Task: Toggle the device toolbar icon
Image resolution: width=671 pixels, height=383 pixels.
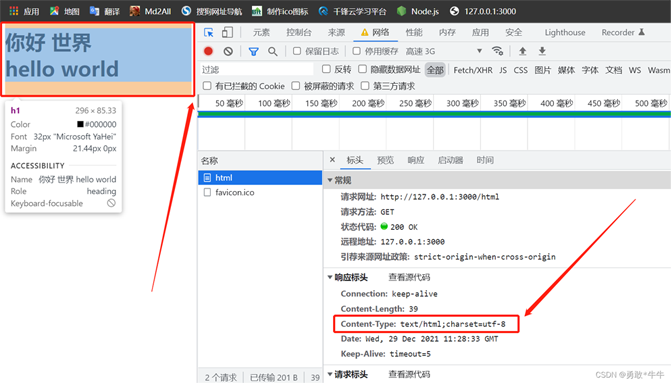Action: point(227,33)
